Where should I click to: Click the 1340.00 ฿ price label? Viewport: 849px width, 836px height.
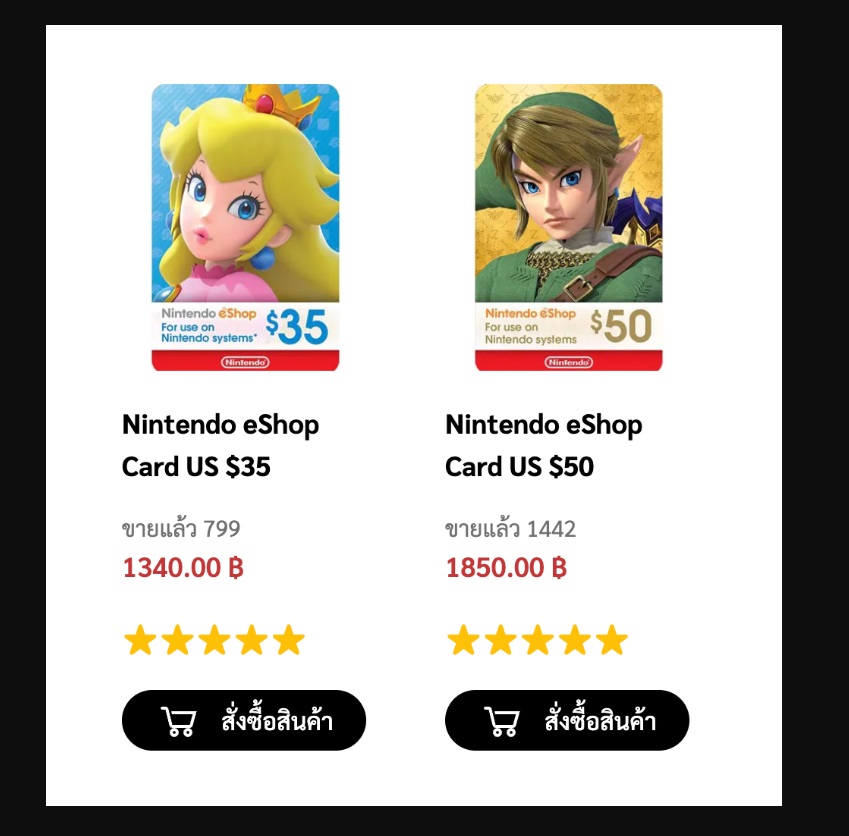182,569
